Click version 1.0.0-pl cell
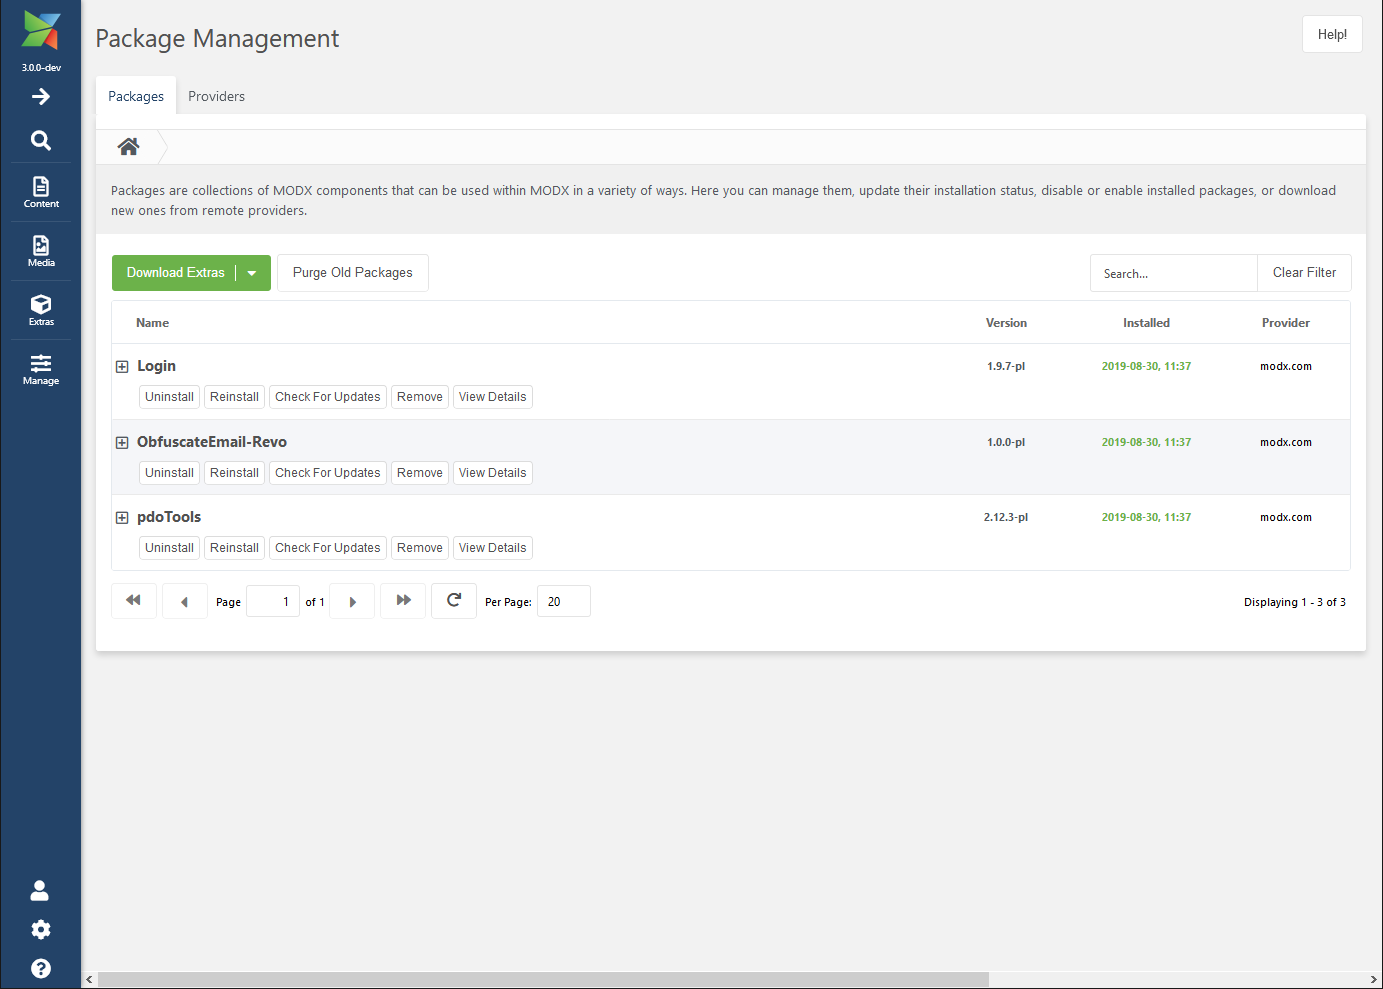 1006,442
